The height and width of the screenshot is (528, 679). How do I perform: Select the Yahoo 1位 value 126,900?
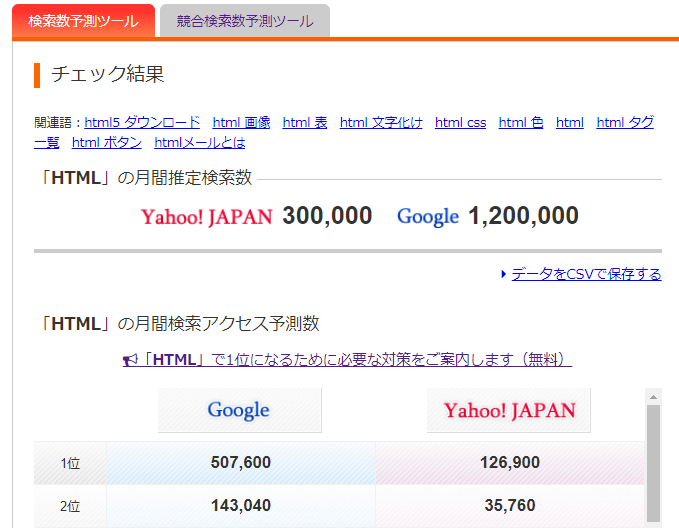click(x=510, y=463)
